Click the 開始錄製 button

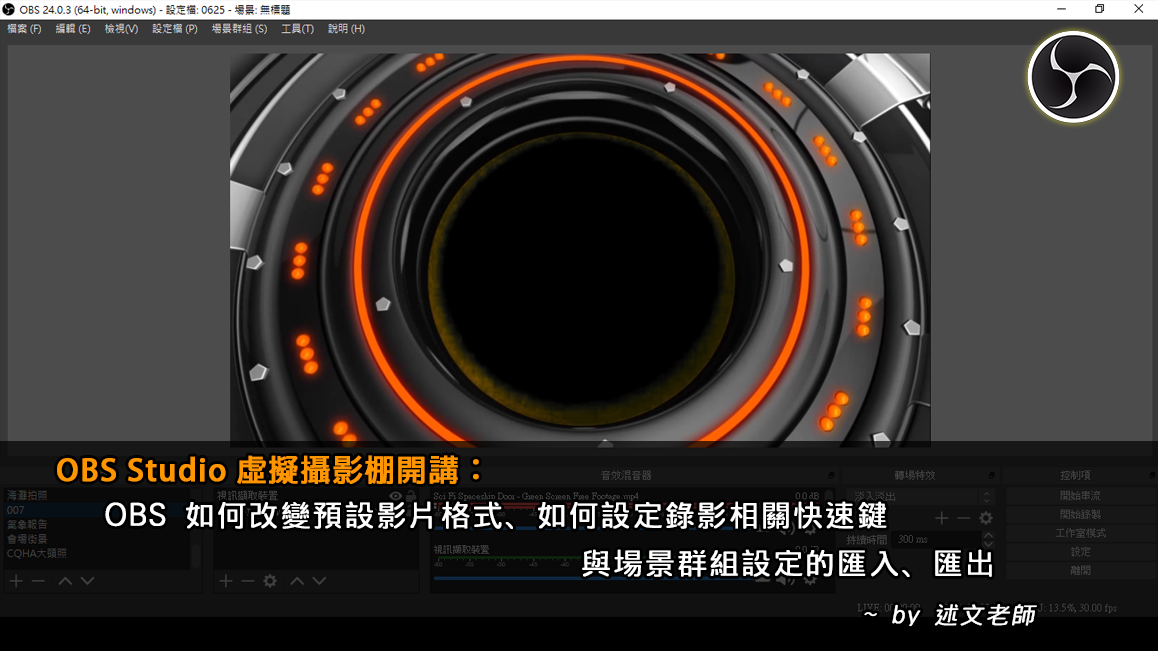pyautogui.click(x=1080, y=514)
